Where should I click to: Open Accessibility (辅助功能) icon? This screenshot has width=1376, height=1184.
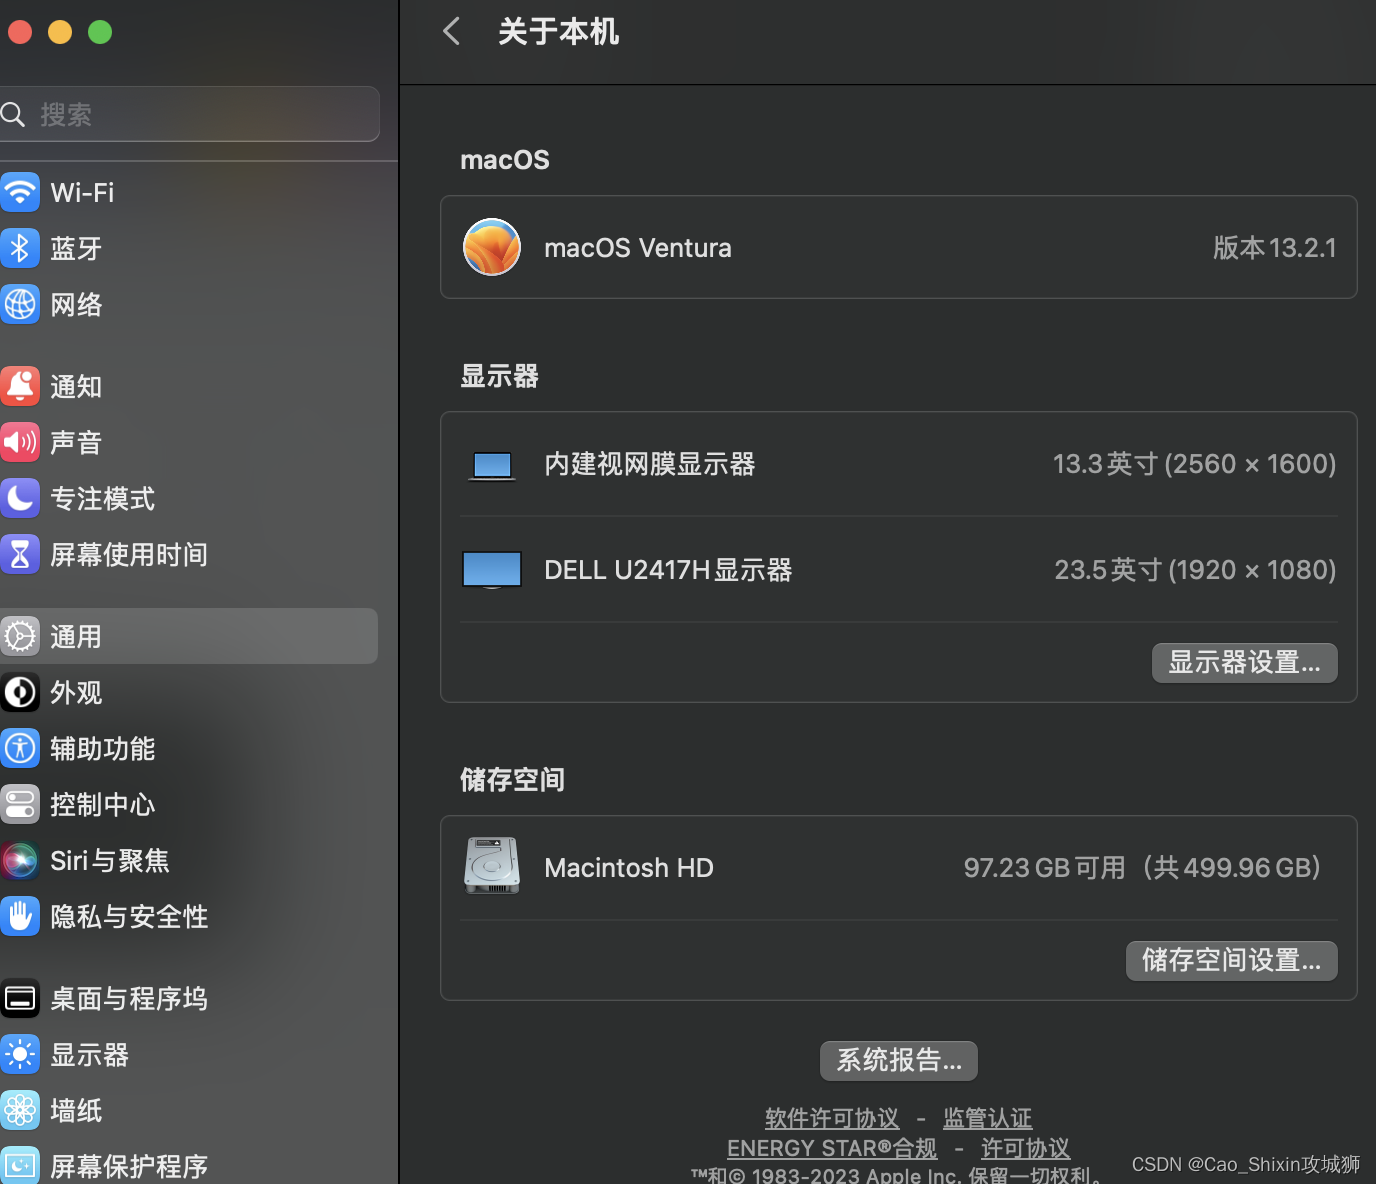pyautogui.click(x=20, y=748)
